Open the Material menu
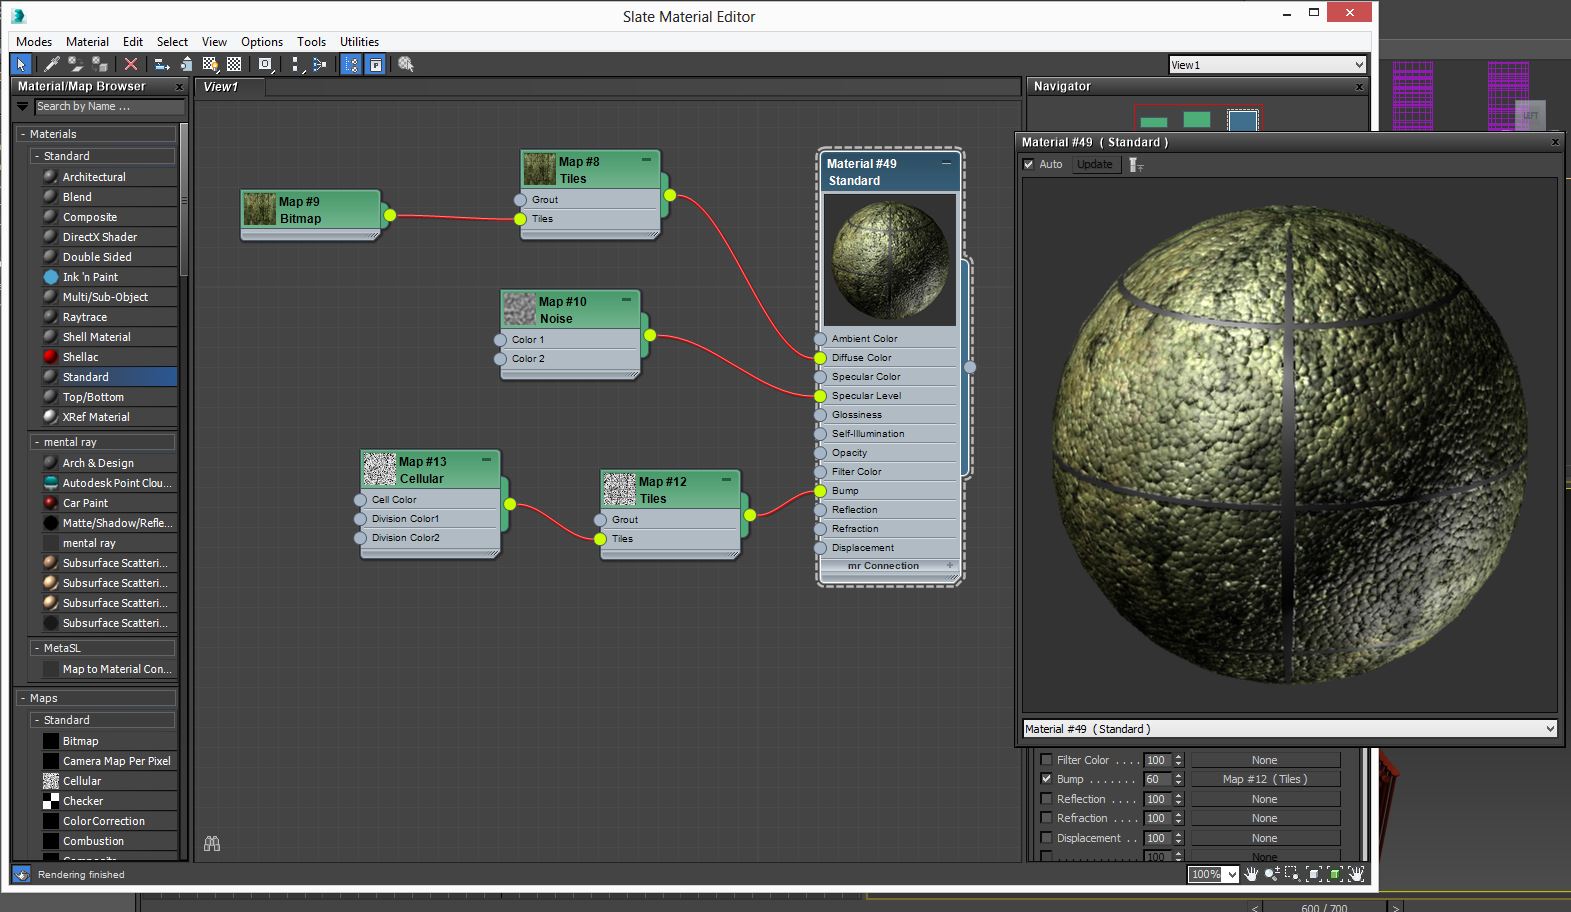This screenshot has width=1571, height=912. coord(87,42)
